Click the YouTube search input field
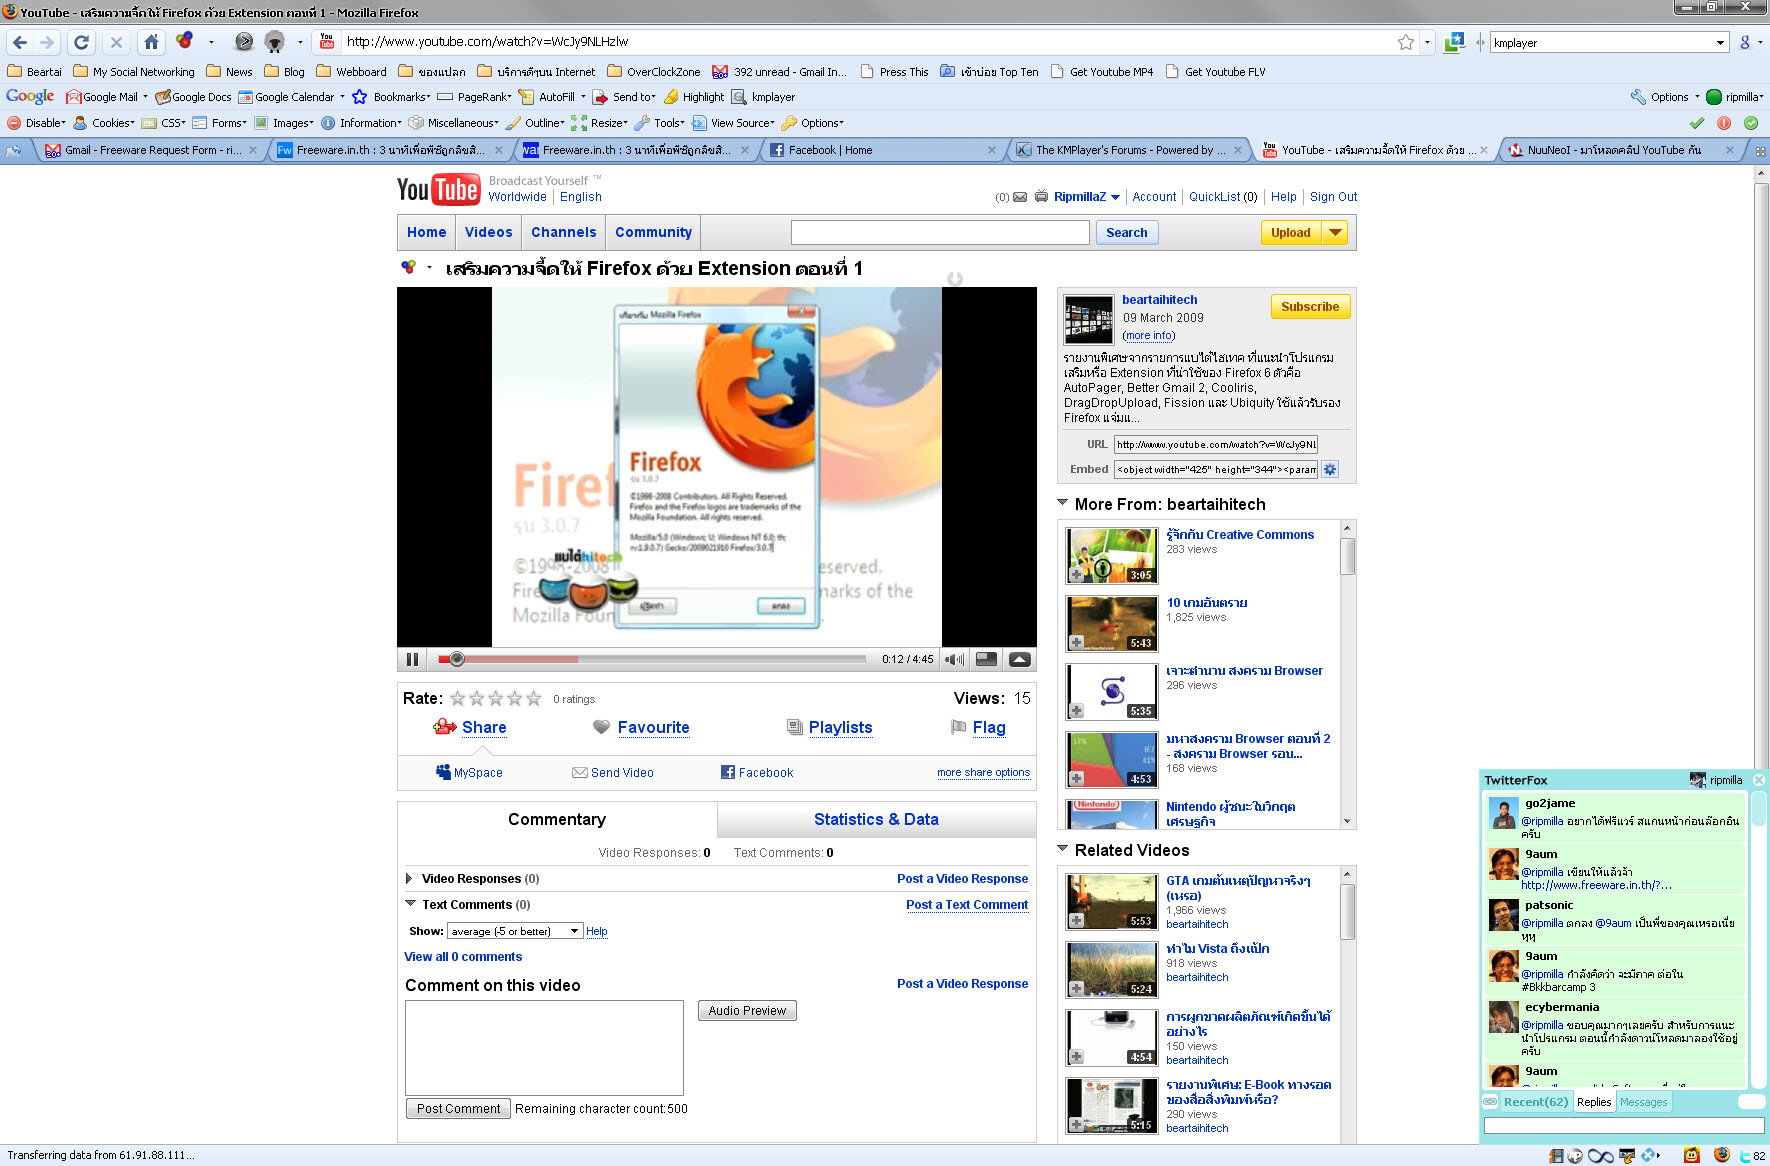The height and width of the screenshot is (1166, 1770). point(940,232)
